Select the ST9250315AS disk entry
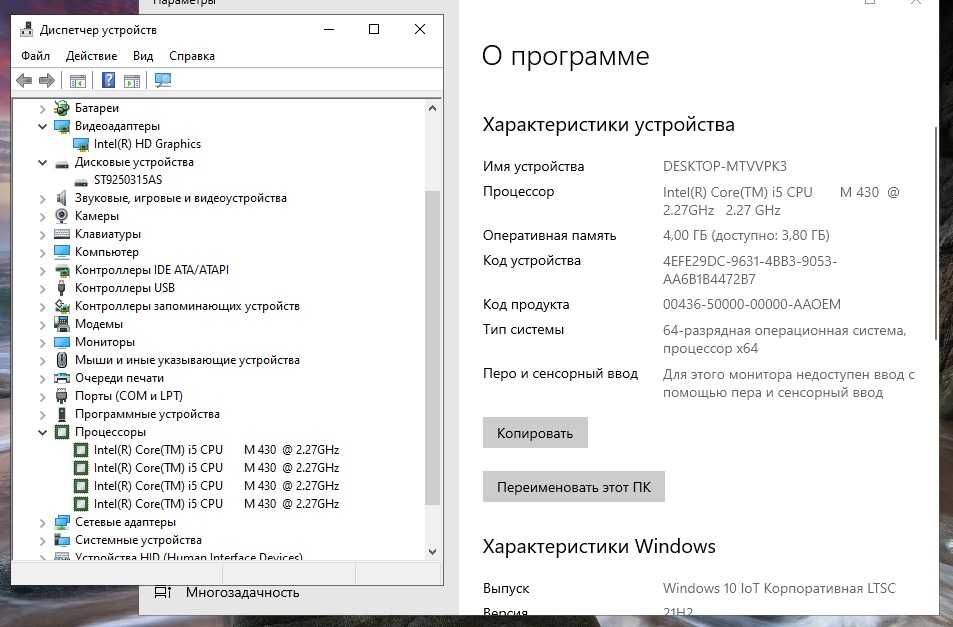 click(128, 180)
